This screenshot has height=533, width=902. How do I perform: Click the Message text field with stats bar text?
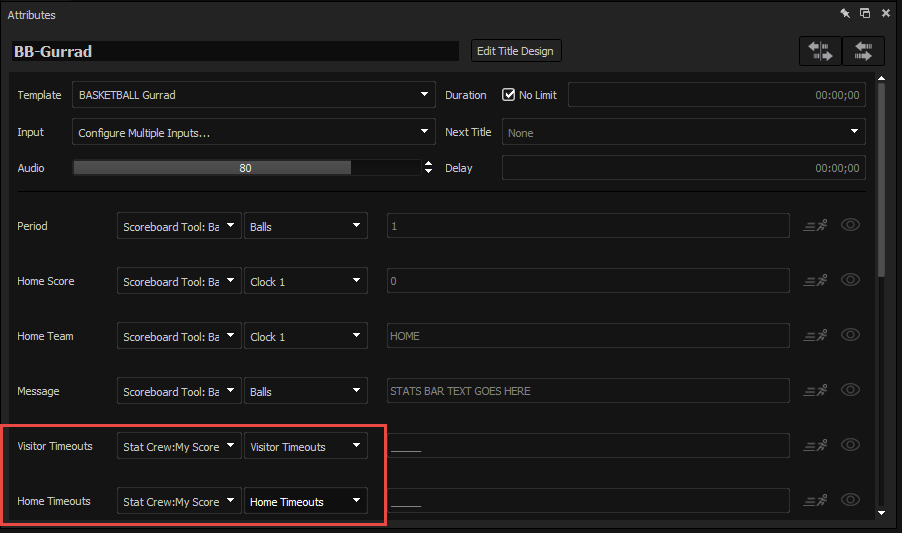(588, 391)
